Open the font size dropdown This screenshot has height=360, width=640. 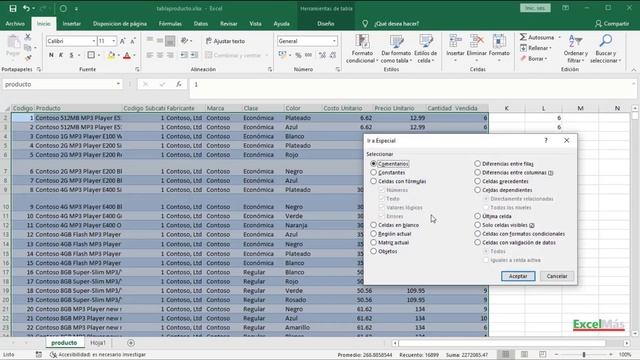113,41
